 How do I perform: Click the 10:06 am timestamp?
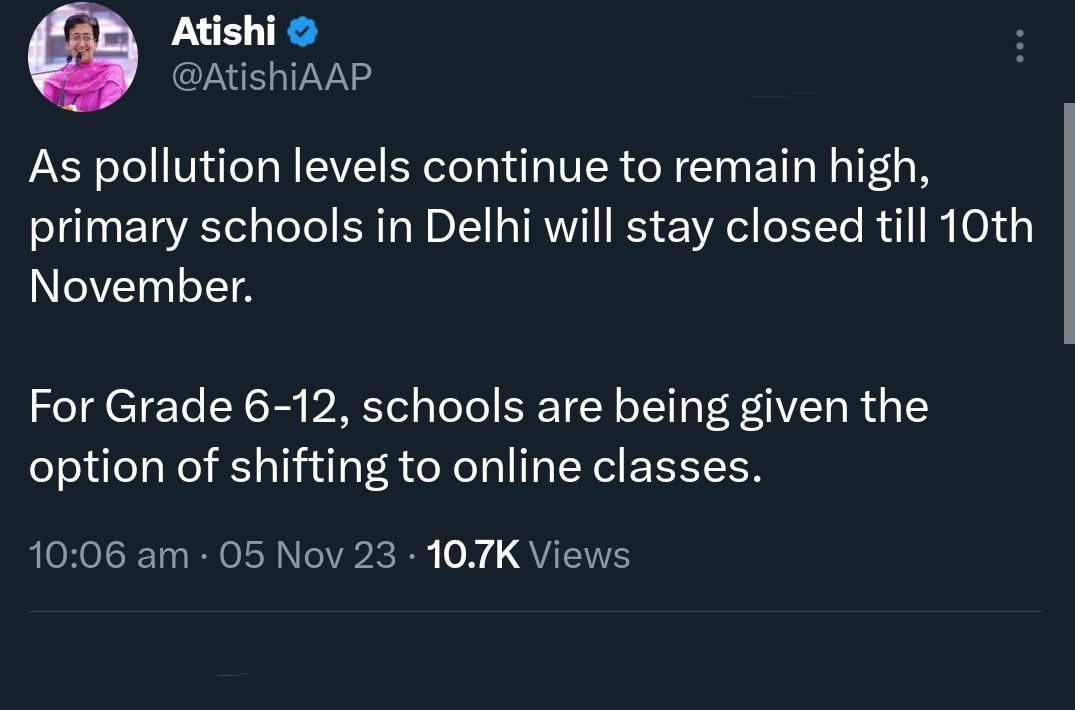tap(108, 554)
